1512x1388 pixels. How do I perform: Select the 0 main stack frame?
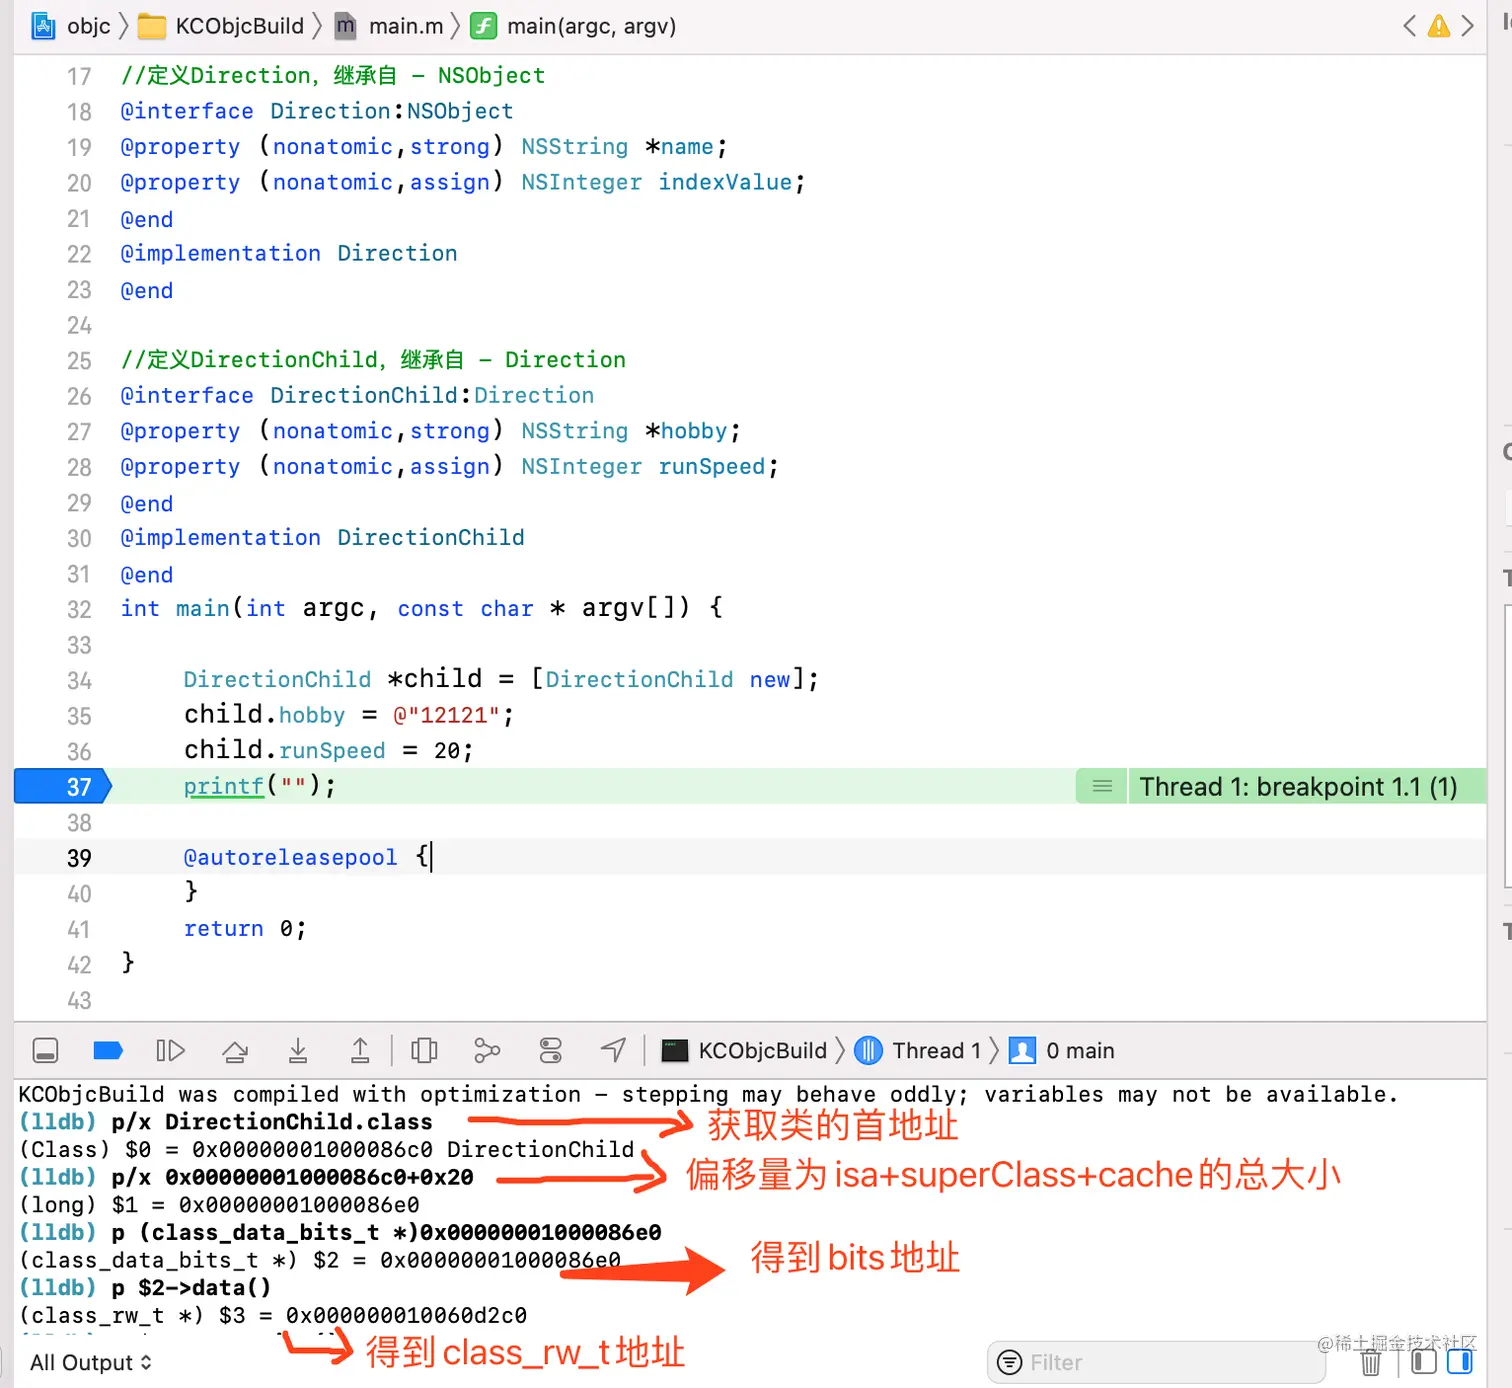tap(1062, 1050)
